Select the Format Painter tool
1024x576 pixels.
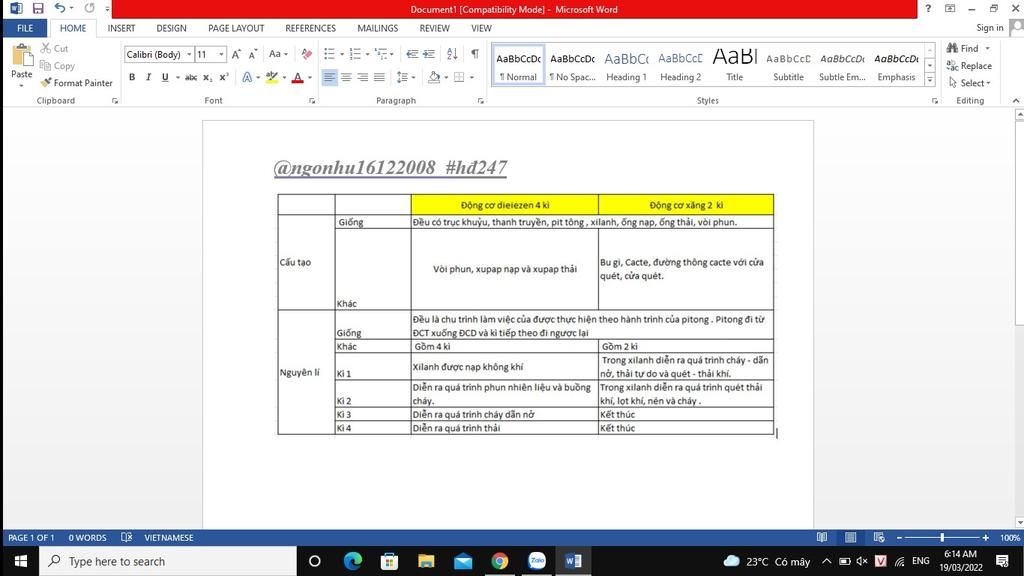point(76,83)
